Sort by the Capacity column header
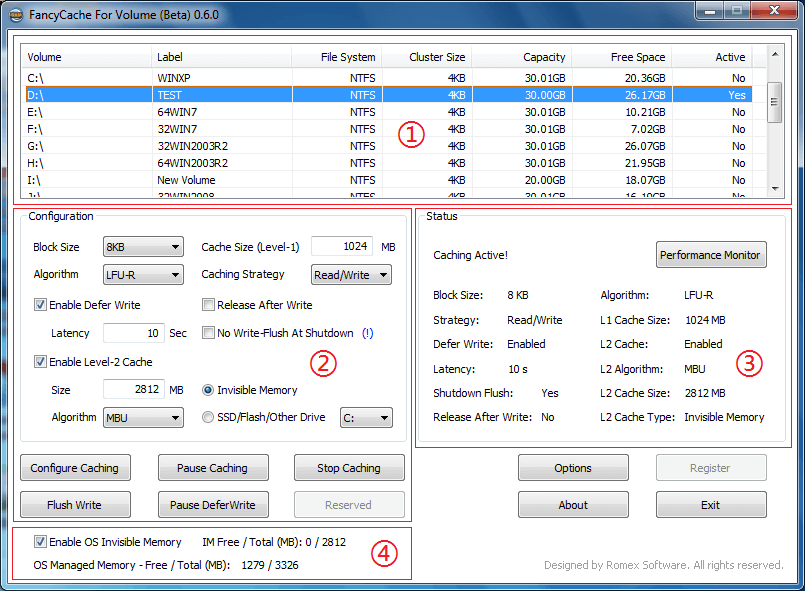805x591 pixels. point(522,57)
